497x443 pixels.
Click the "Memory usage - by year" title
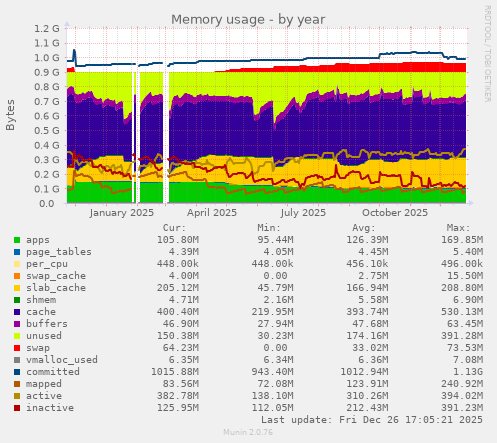[248, 20]
